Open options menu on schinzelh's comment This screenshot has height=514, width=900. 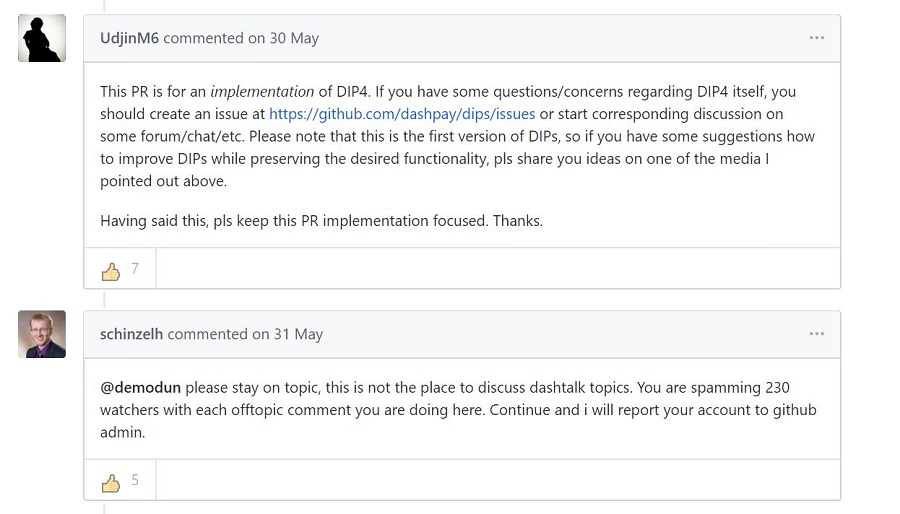pyautogui.click(x=816, y=334)
